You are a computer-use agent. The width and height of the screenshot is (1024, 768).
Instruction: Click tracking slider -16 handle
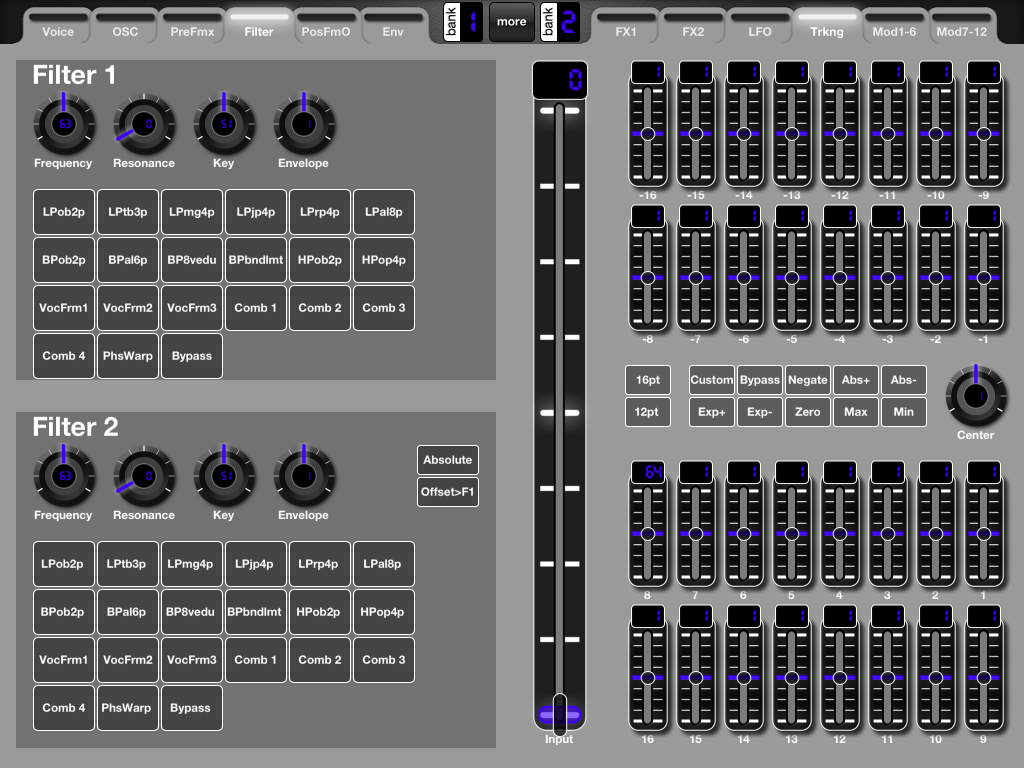tap(648, 134)
